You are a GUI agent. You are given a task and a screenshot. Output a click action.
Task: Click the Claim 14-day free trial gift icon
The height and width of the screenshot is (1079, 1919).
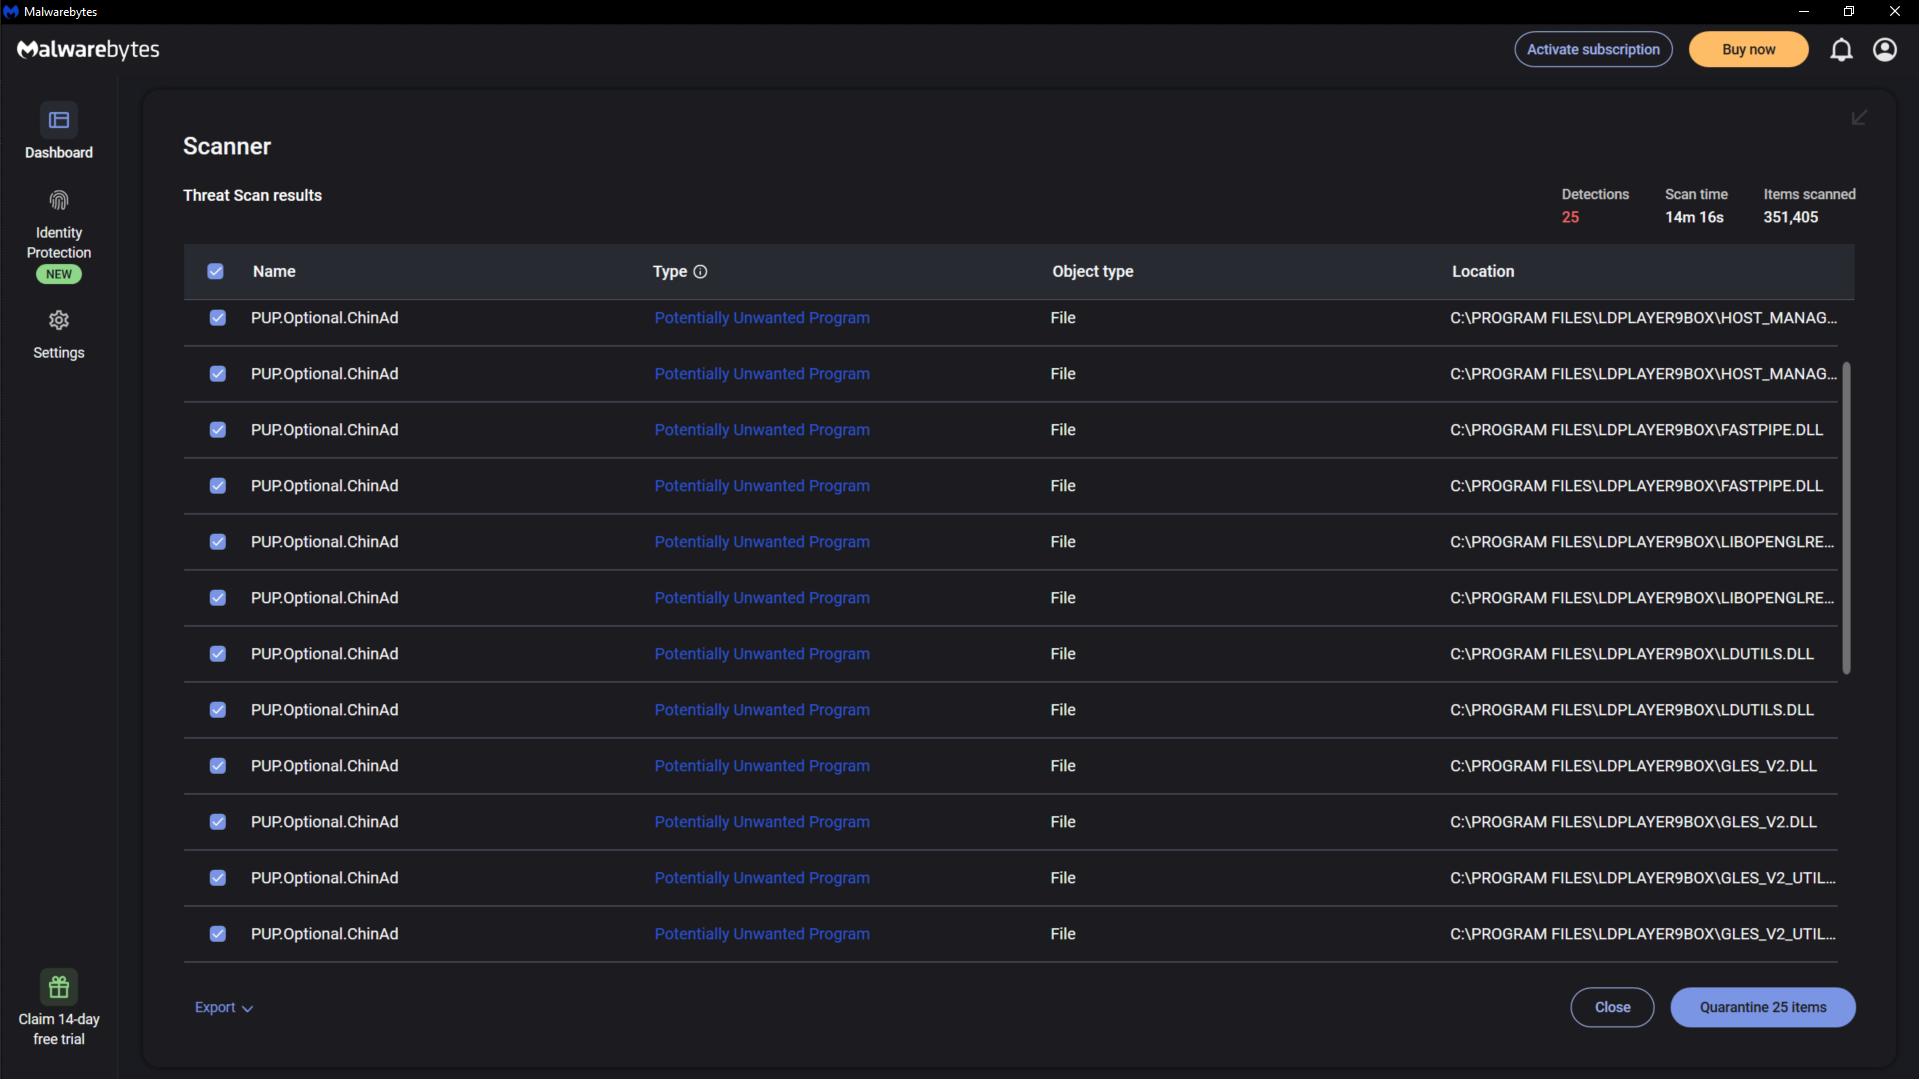pos(59,987)
